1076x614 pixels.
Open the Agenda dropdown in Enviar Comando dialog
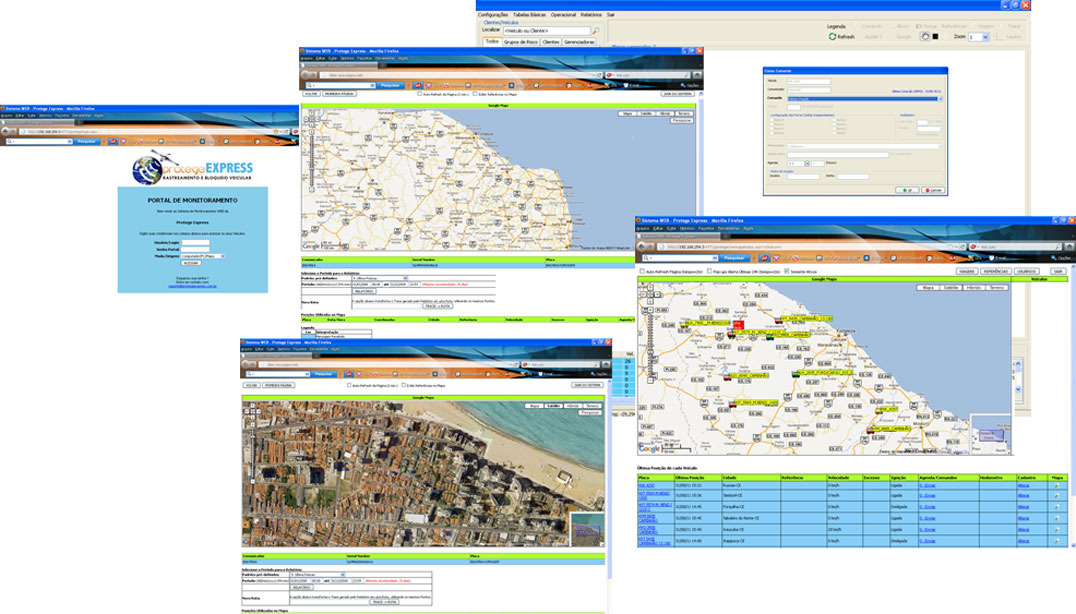(807, 163)
